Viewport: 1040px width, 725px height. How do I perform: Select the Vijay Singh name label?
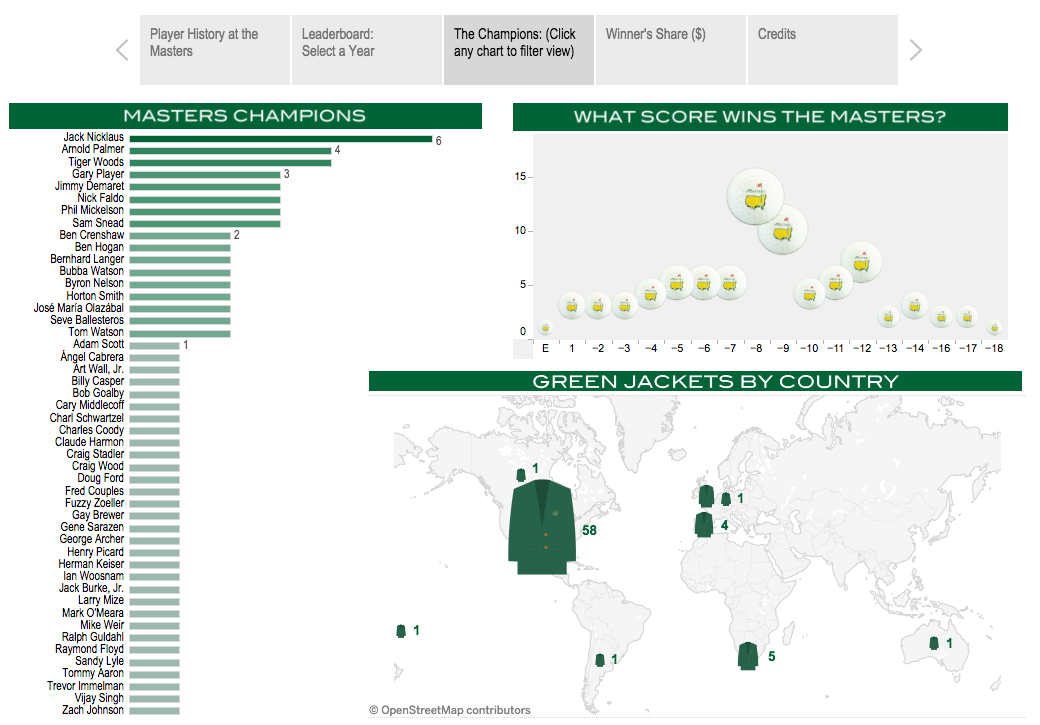coord(99,698)
